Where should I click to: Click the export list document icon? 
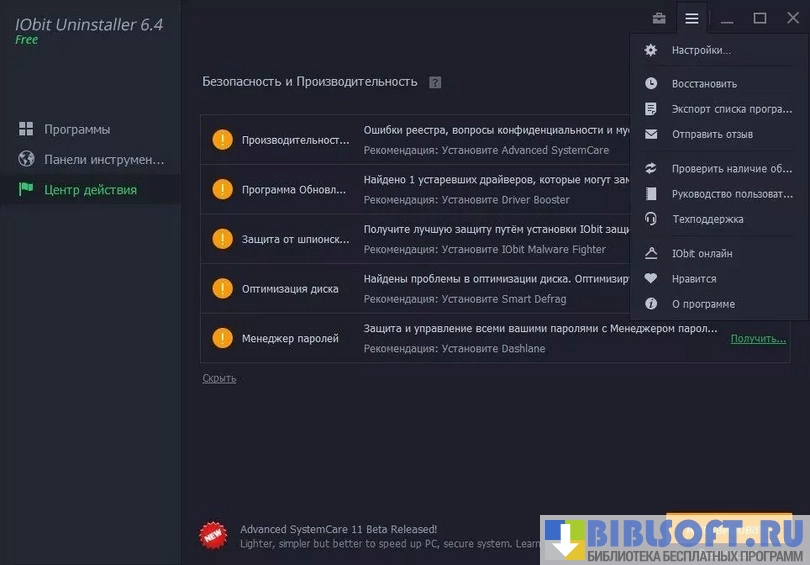(651, 109)
